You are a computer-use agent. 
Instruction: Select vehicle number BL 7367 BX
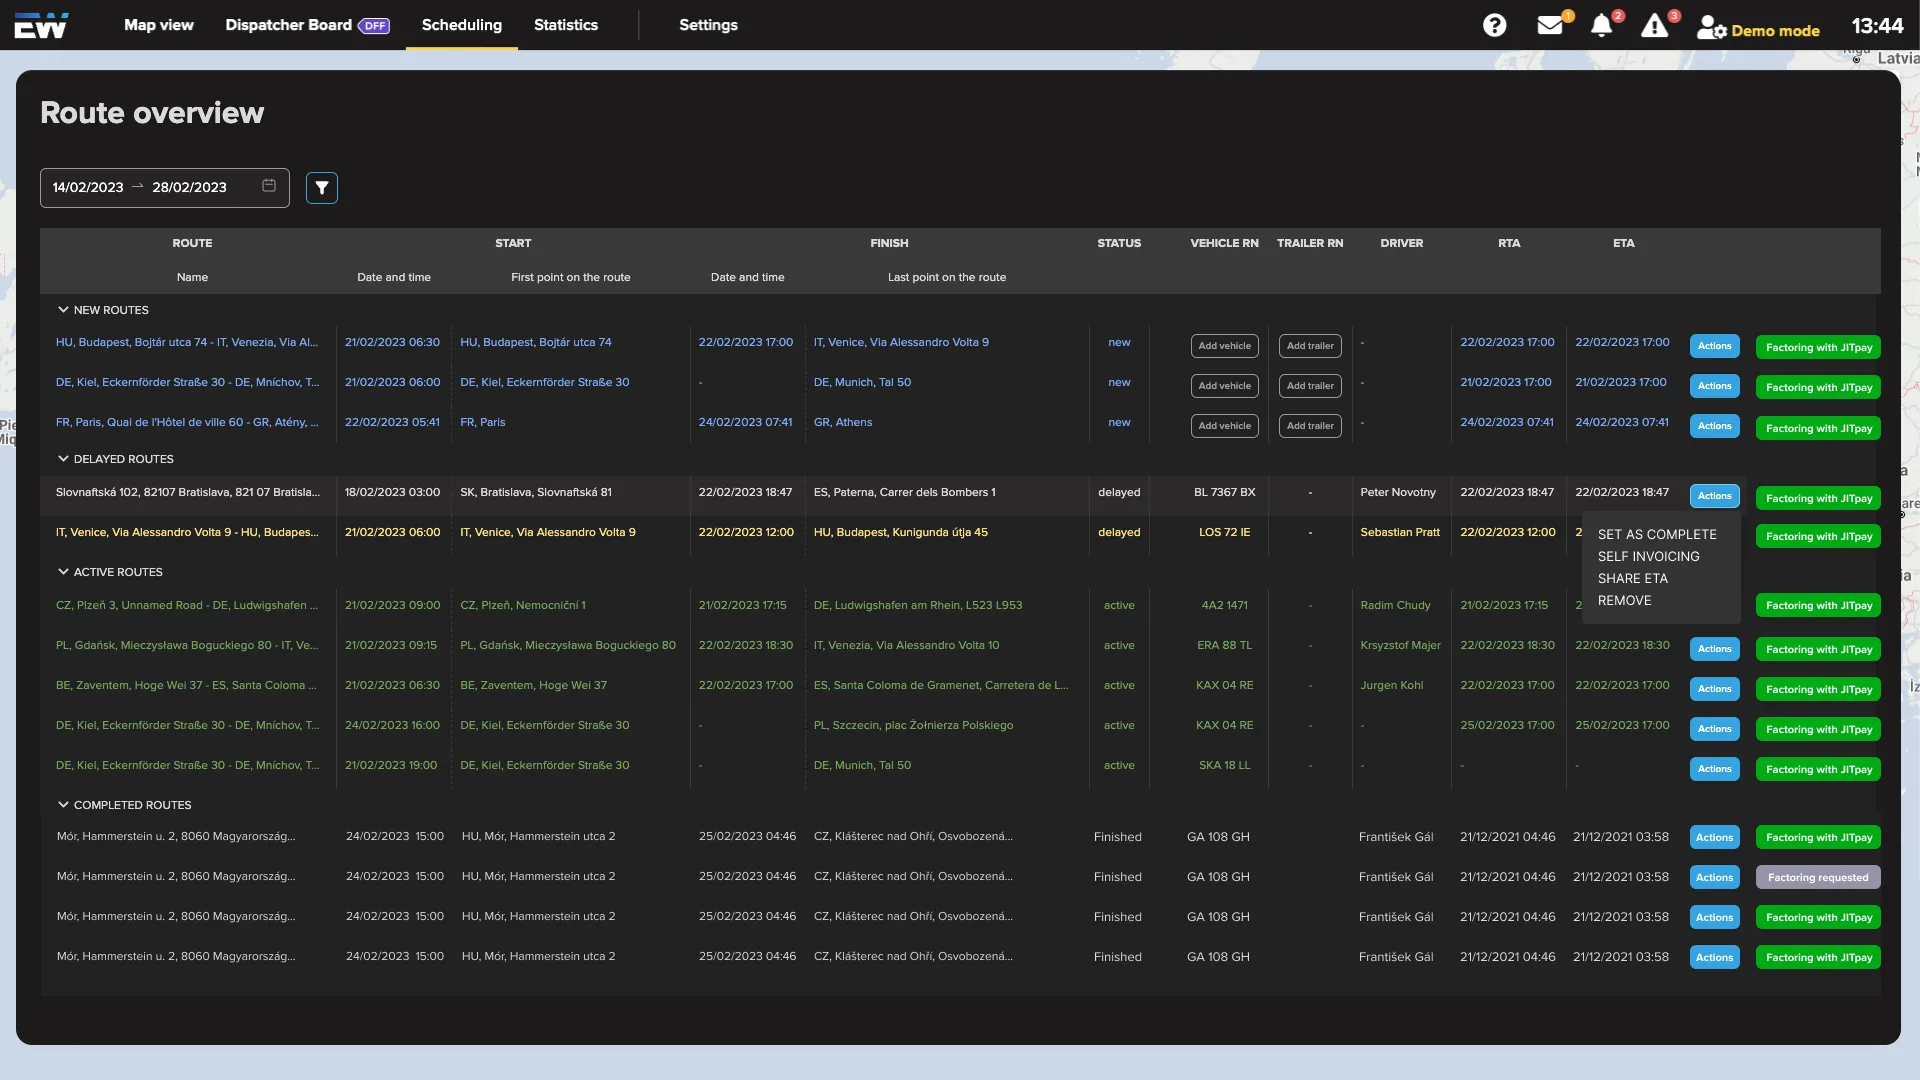click(x=1224, y=492)
